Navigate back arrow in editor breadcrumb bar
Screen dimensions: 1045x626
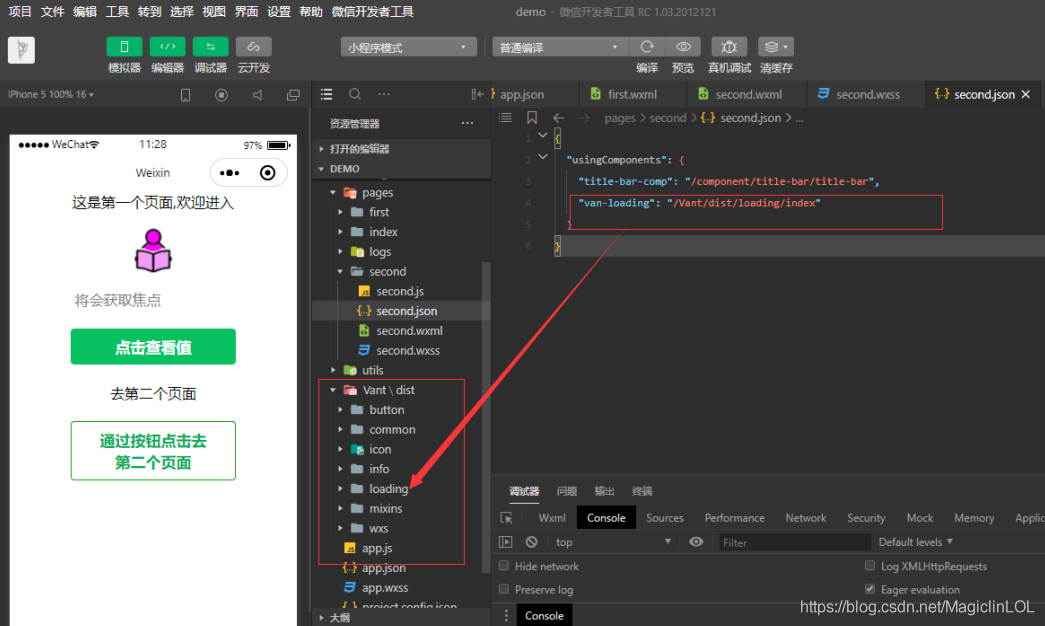[558, 118]
